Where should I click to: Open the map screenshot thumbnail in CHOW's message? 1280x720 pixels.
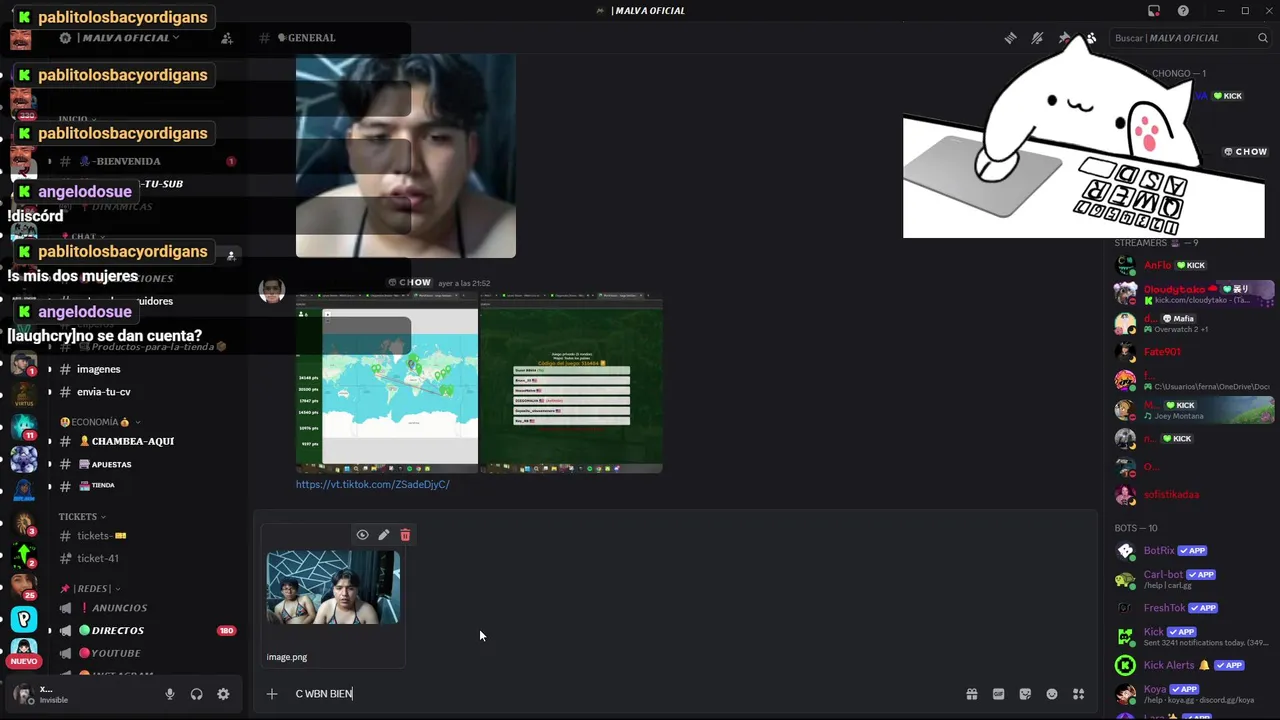click(387, 382)
